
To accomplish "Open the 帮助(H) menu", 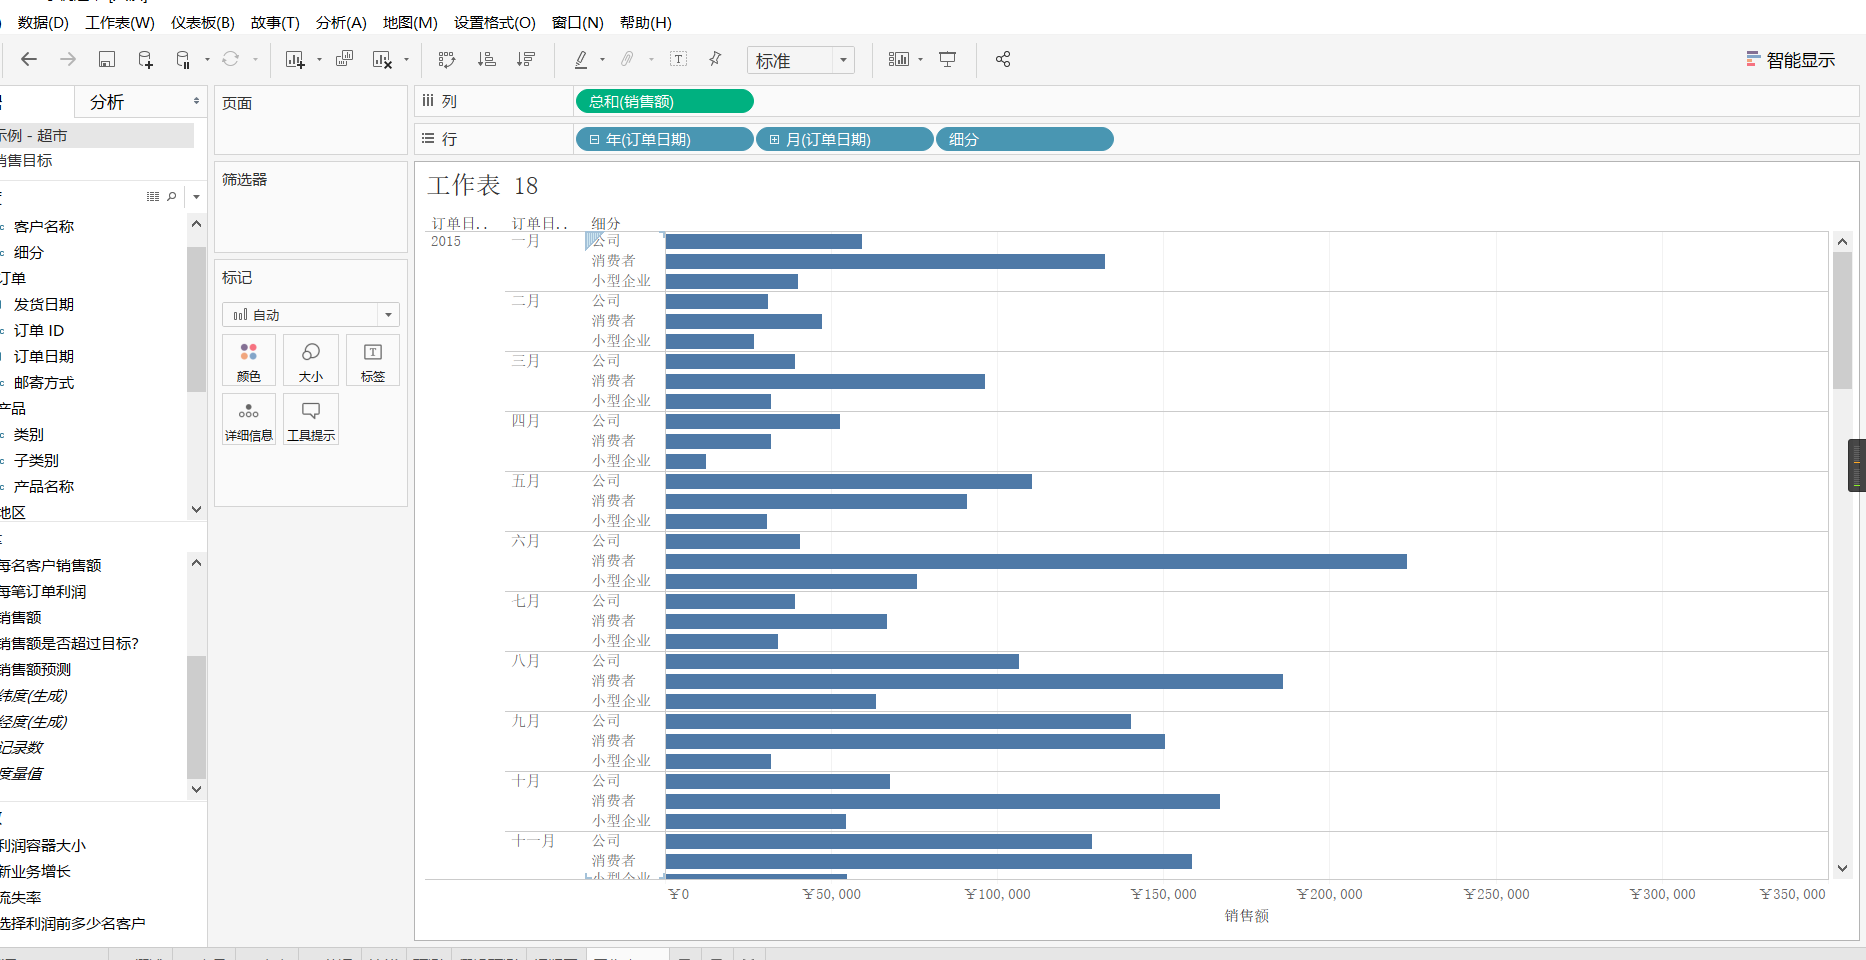I will (646, 22).
